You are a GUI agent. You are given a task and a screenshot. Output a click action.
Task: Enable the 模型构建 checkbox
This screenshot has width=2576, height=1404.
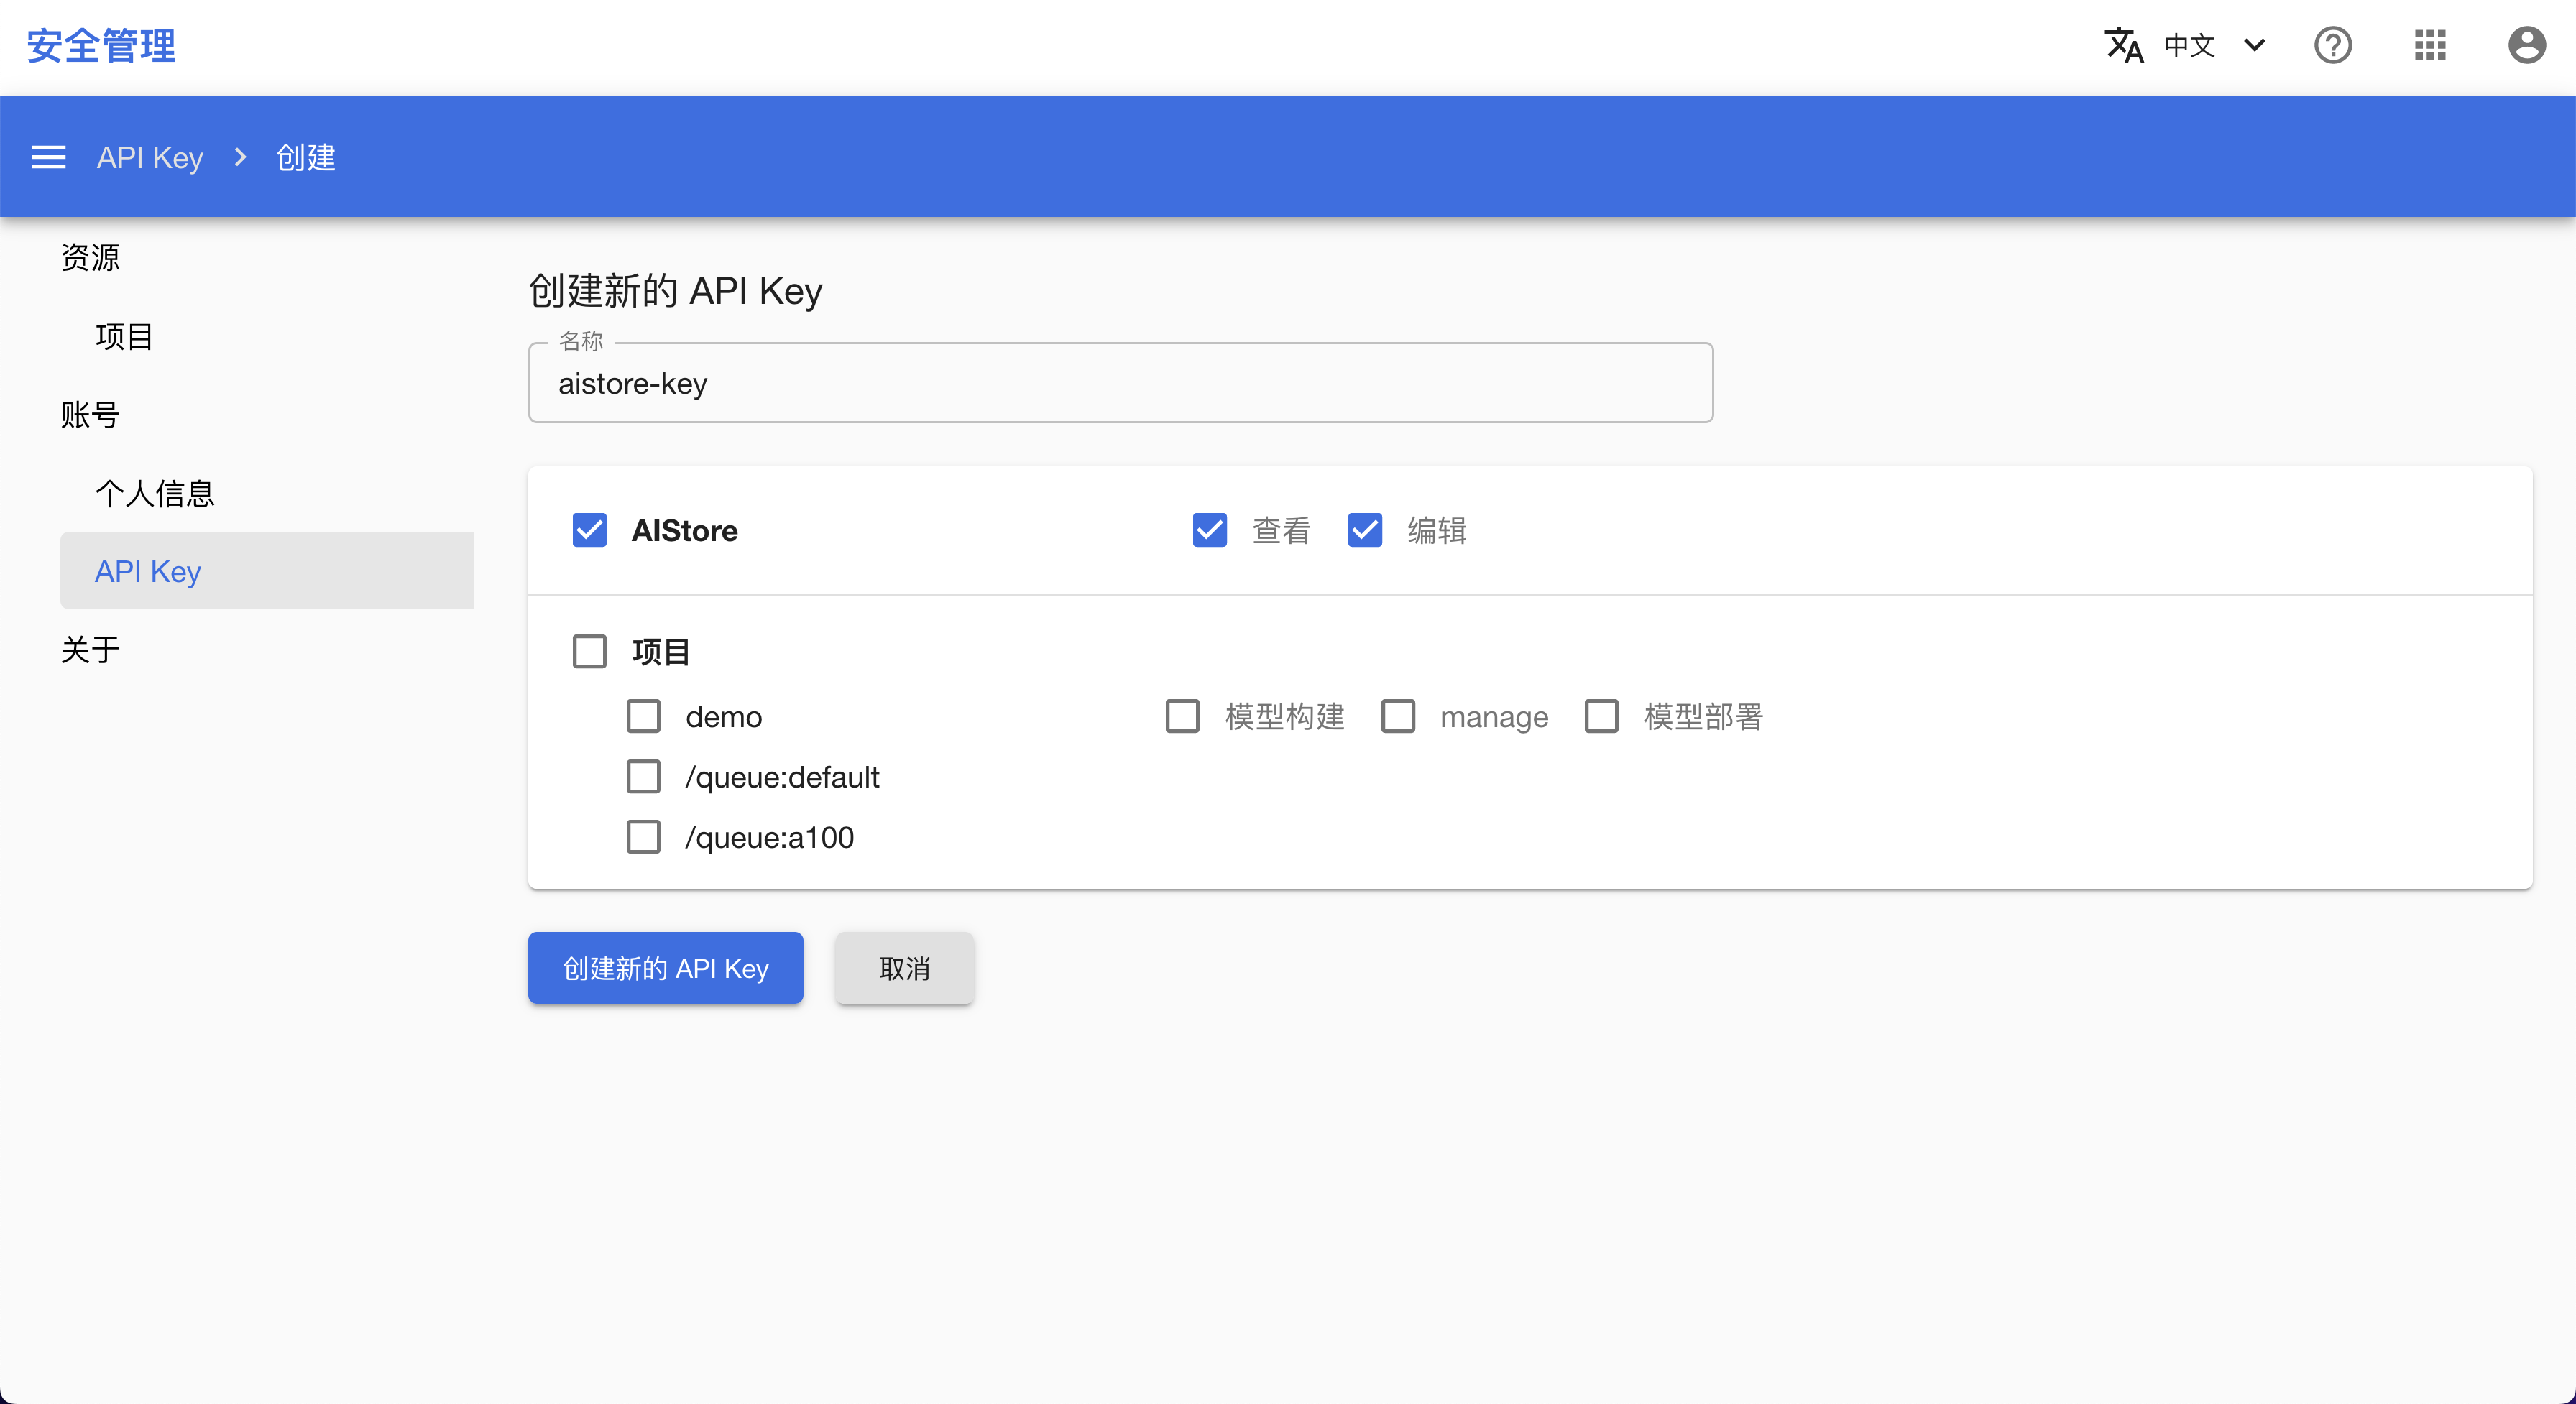click(x=1183, y=716)
